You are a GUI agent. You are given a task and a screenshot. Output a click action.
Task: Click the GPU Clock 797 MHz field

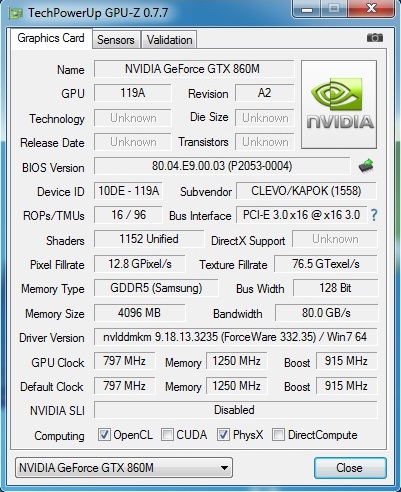124,361
